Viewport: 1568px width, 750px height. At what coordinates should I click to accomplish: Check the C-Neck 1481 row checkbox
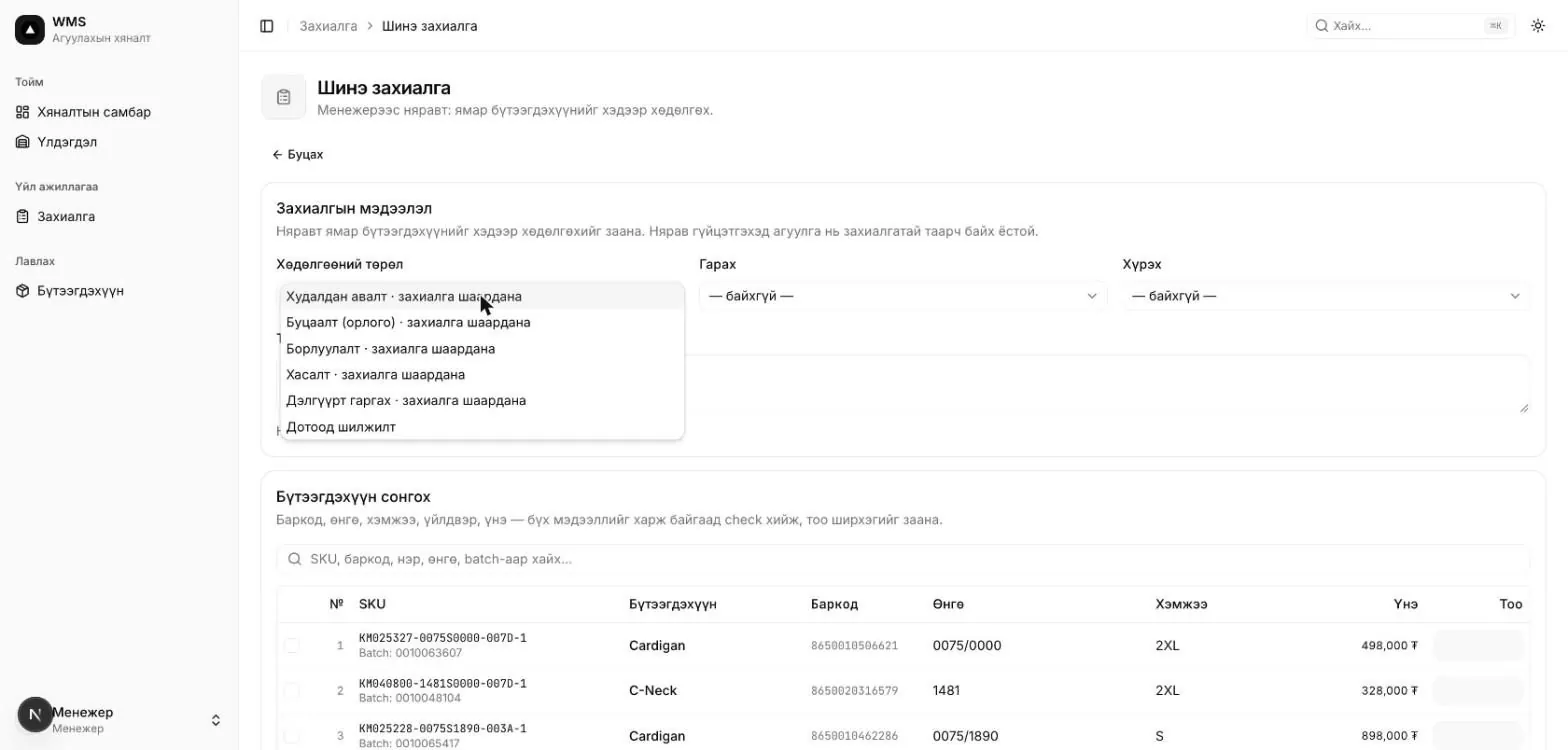point(292,691)
